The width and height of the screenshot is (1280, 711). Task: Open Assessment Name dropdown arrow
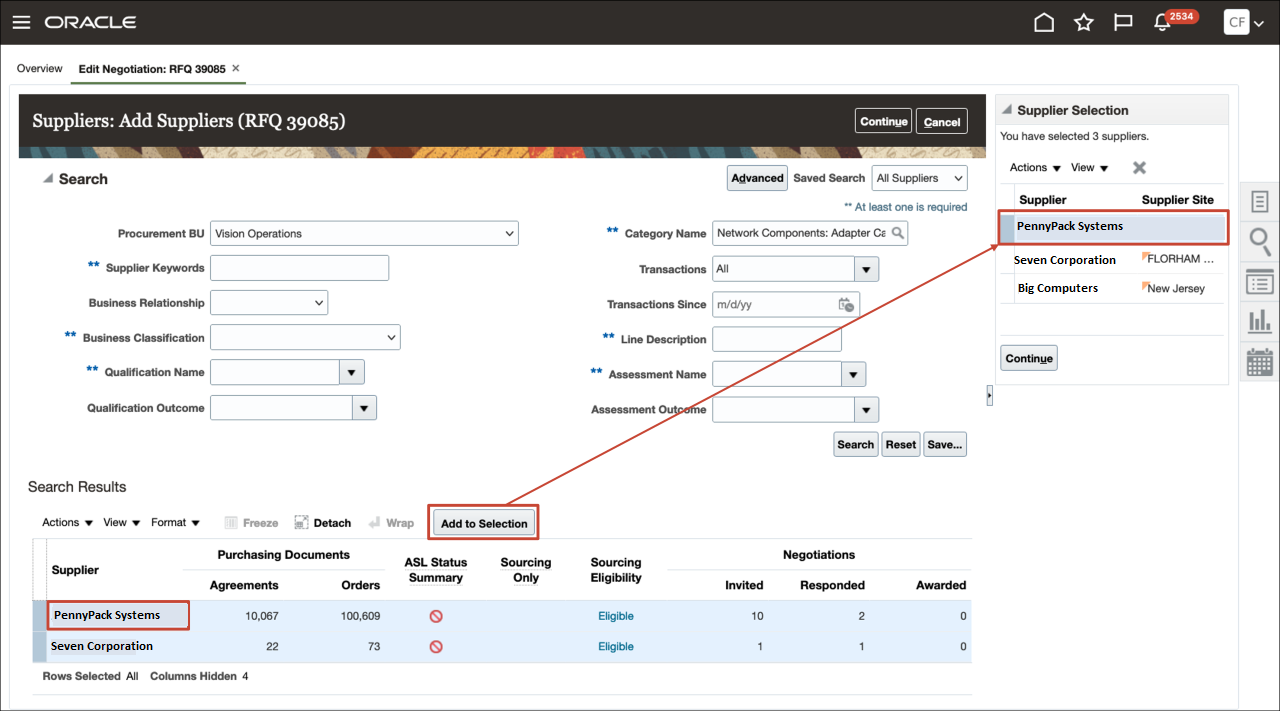click(853, 374)
